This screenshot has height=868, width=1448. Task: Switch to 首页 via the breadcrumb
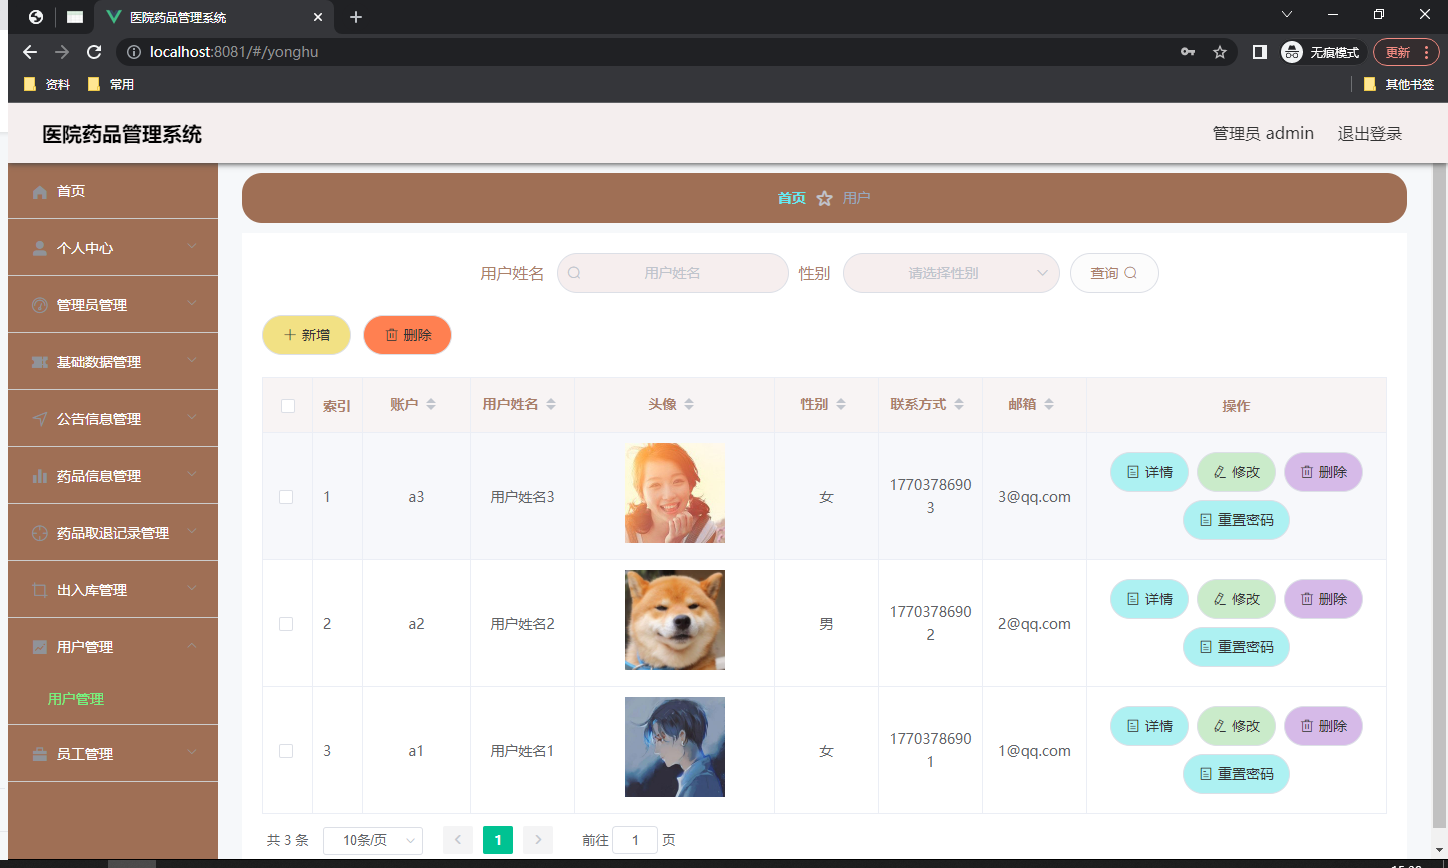791,197
